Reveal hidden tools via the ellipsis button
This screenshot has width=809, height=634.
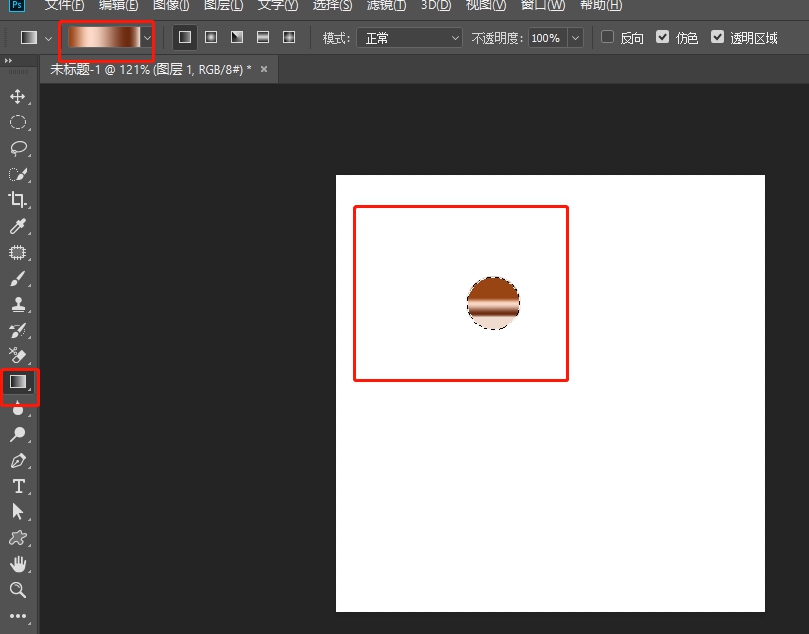point(18,618)
